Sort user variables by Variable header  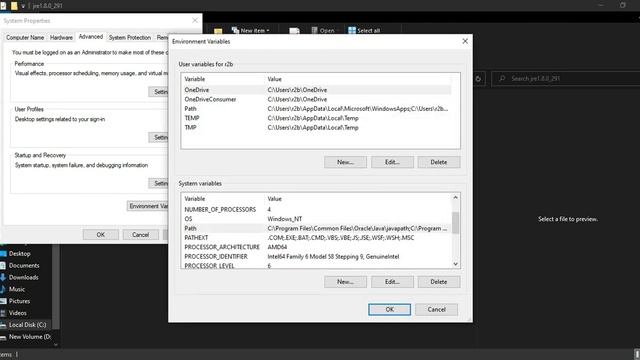click(224, 79)
